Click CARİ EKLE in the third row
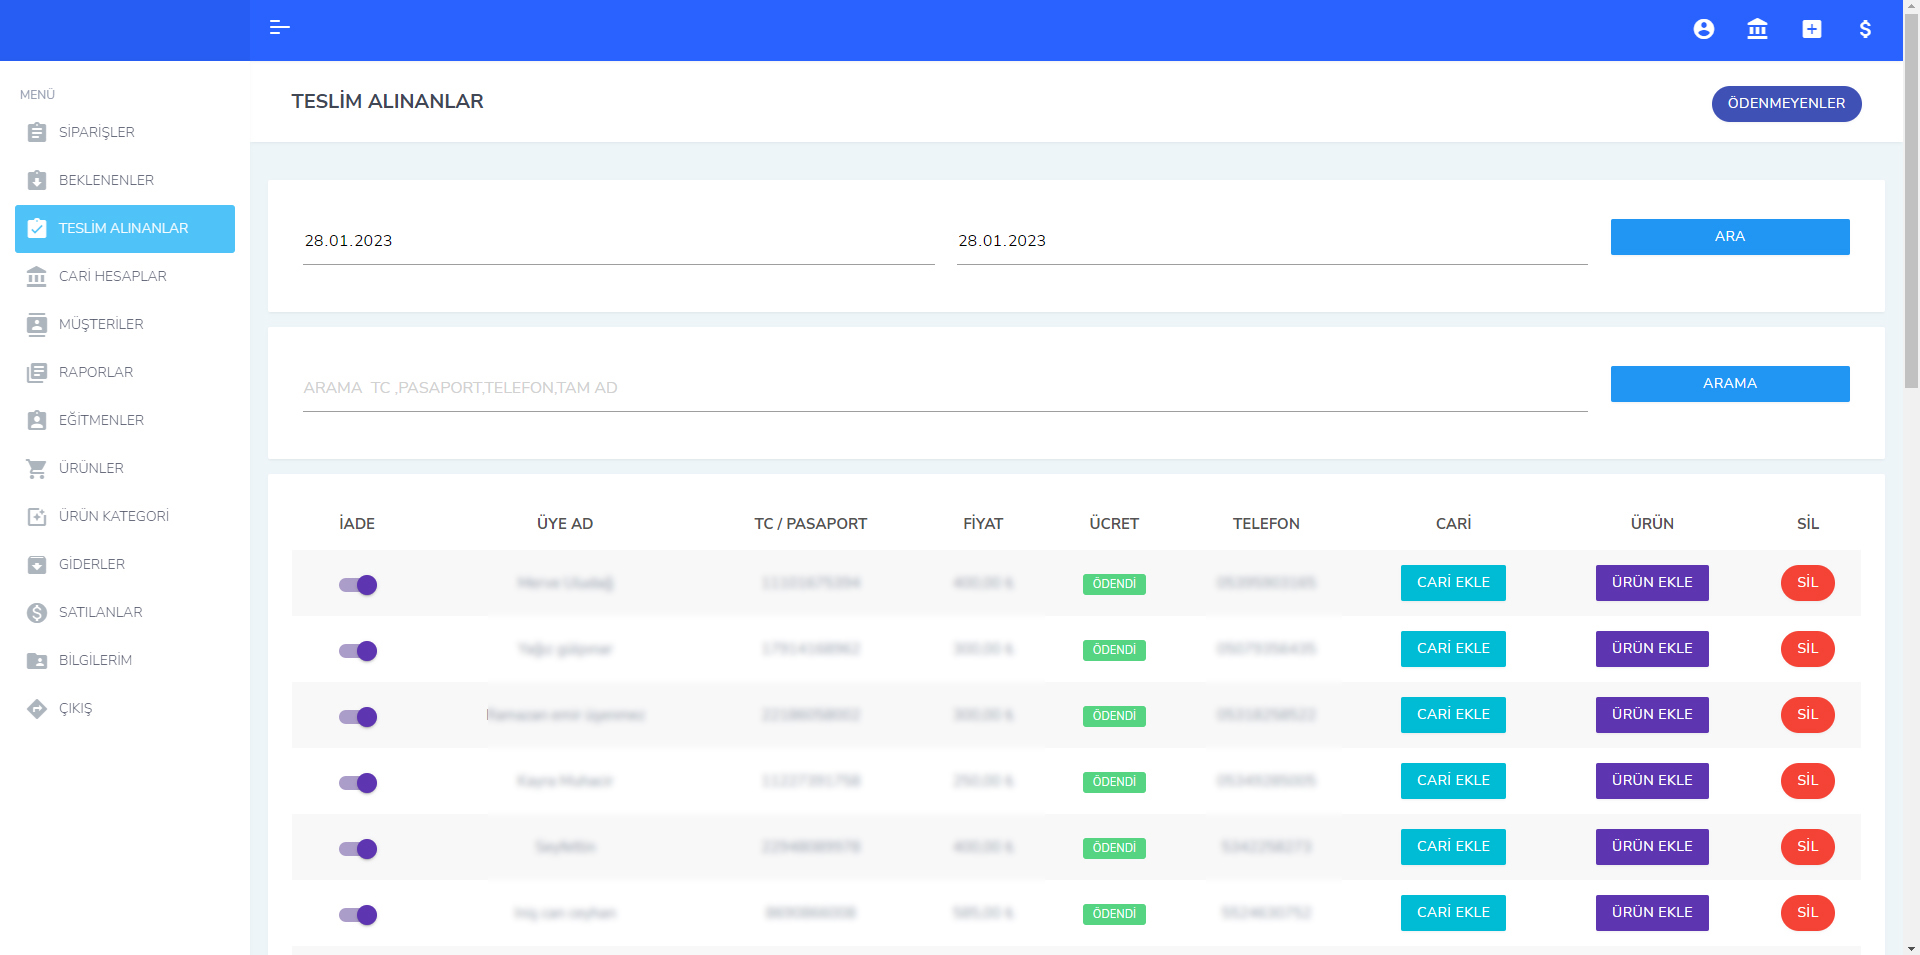This screenshot has height=955, width=1920. 1453,715
